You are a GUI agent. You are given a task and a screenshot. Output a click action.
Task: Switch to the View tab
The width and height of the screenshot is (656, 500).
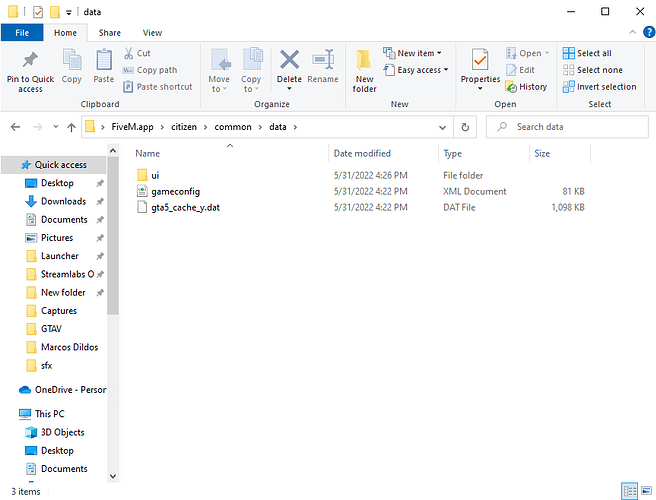coord(152,33)
